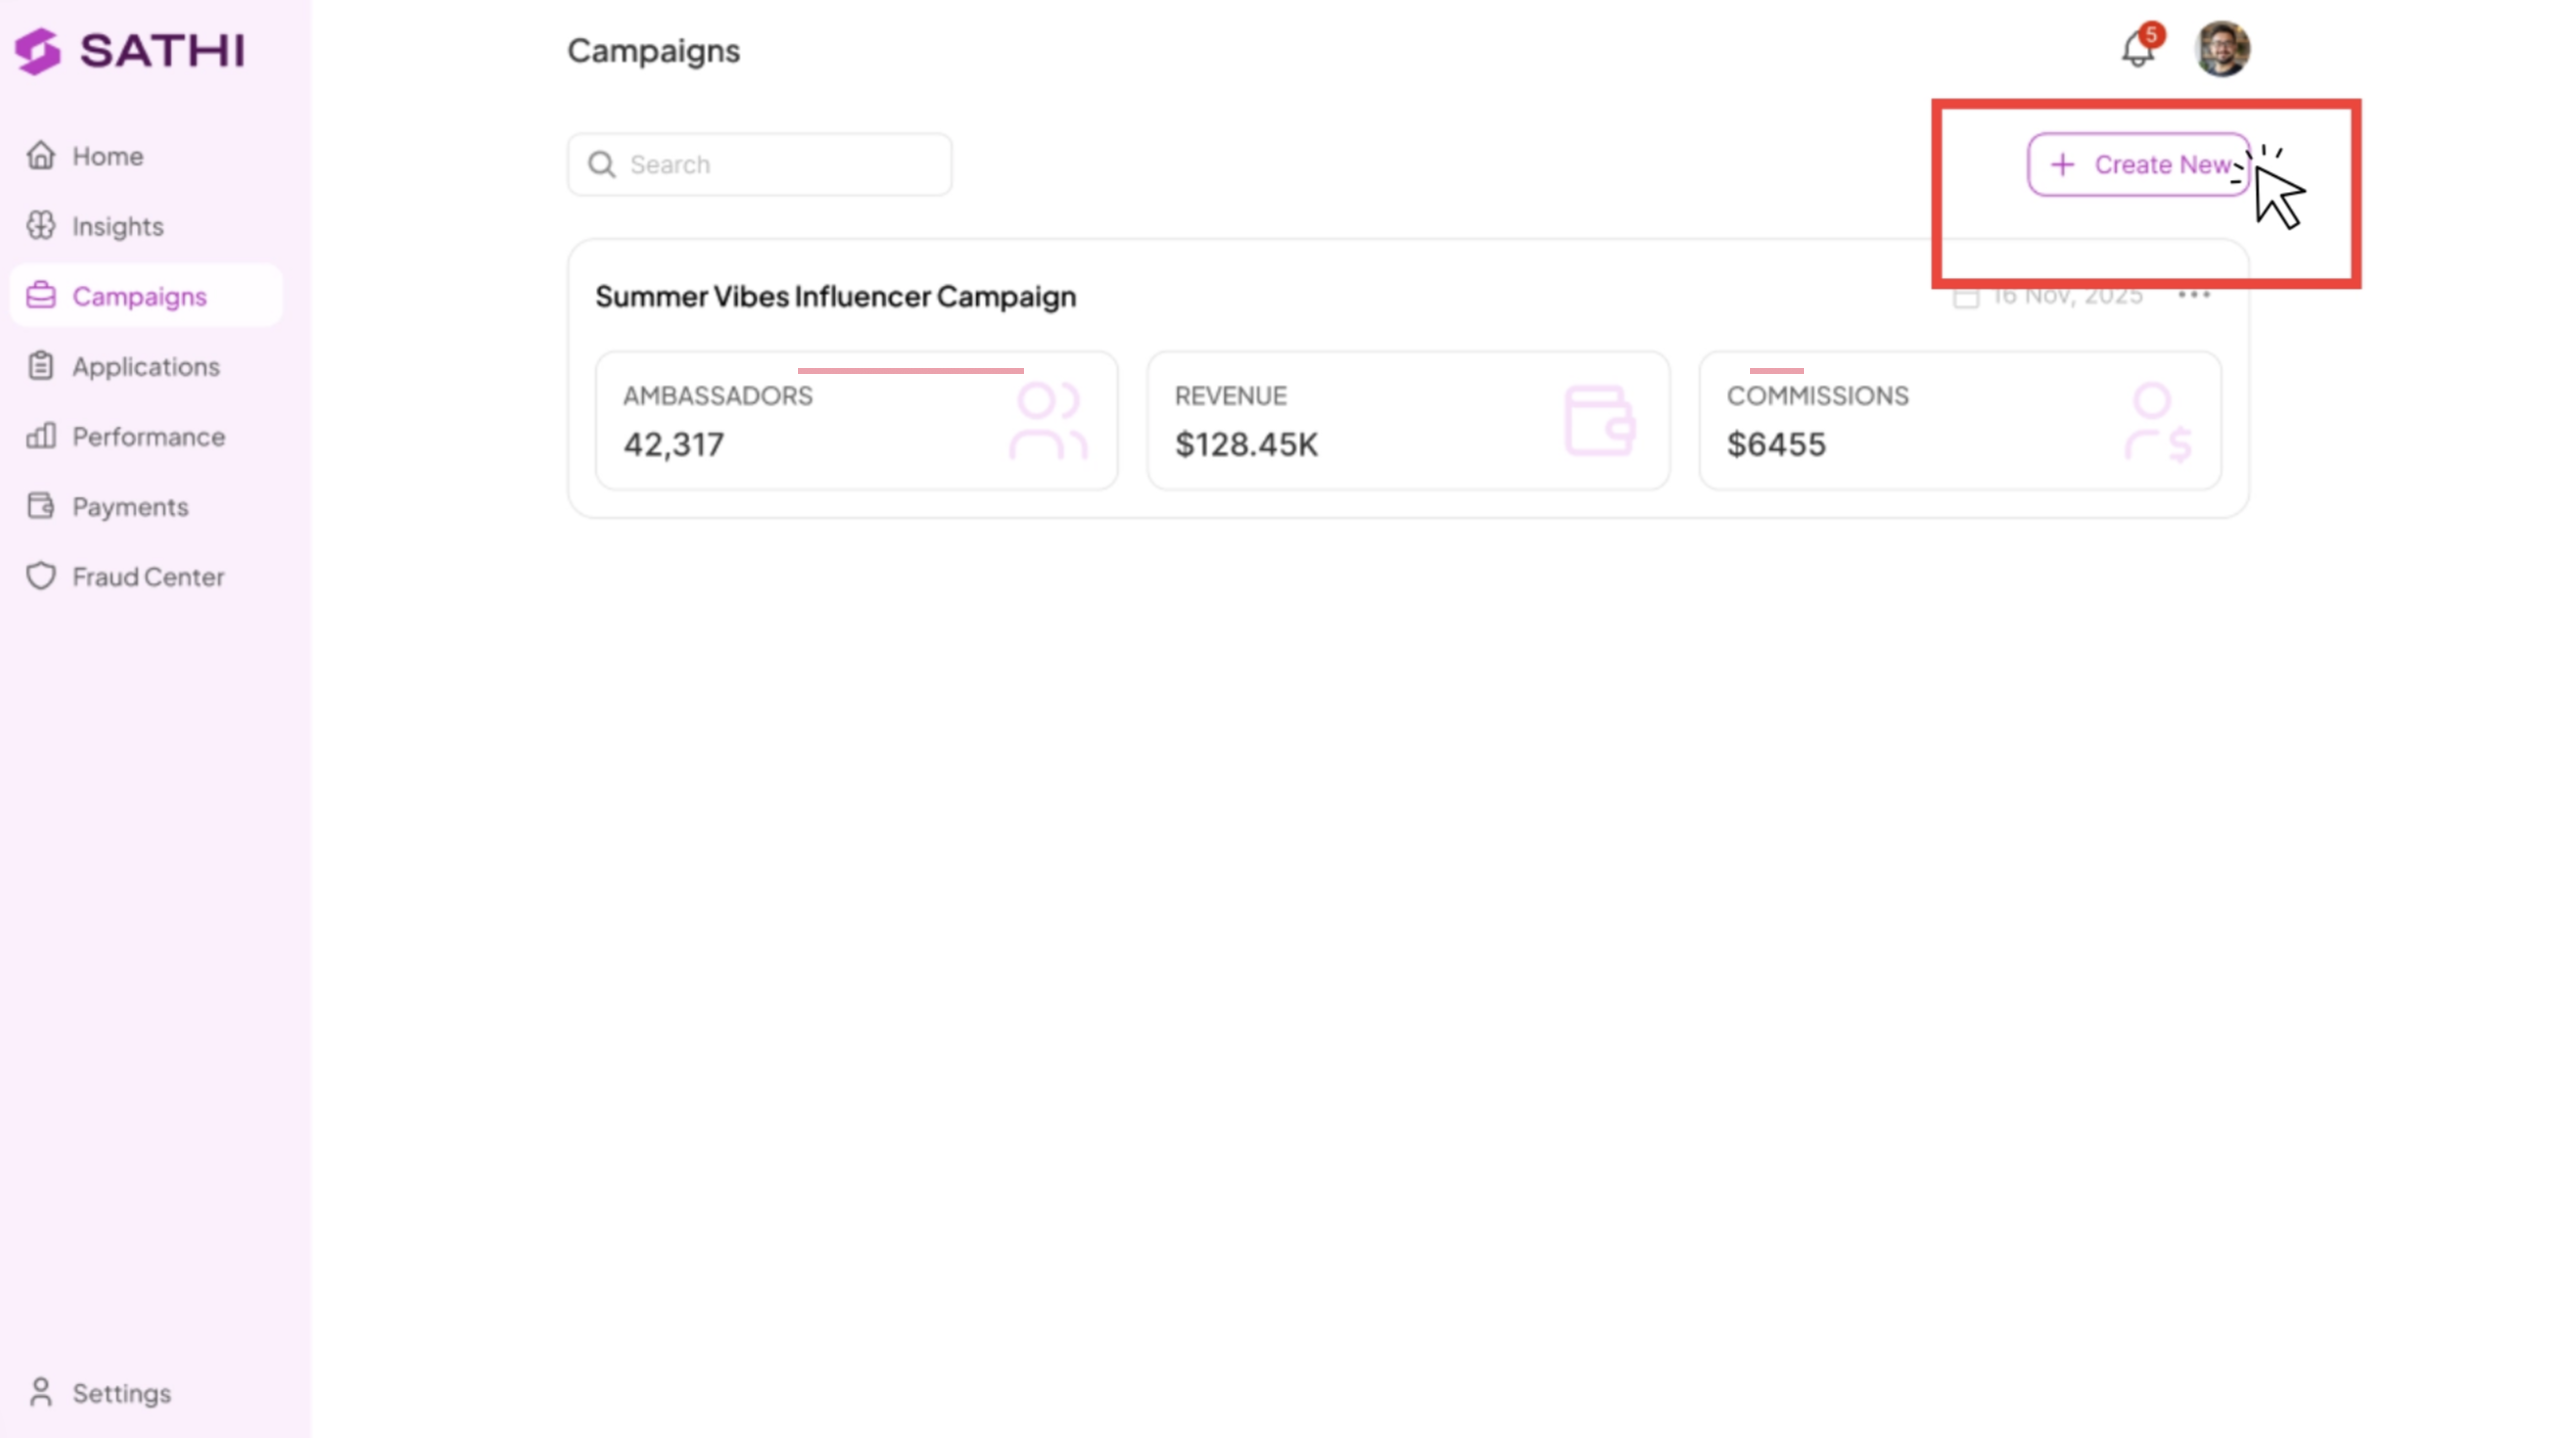Click the Home house icon
Viewport: 2552px width, 1438px height.
click(41, 156)
